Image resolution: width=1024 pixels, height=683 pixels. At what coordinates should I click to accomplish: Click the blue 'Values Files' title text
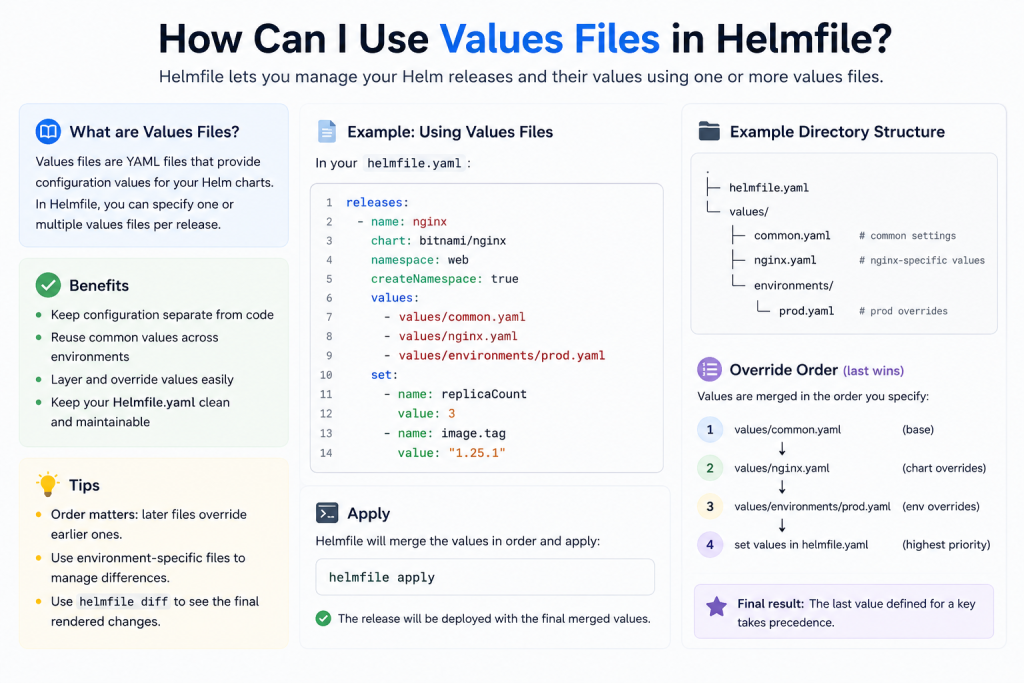tap(549, 39)
